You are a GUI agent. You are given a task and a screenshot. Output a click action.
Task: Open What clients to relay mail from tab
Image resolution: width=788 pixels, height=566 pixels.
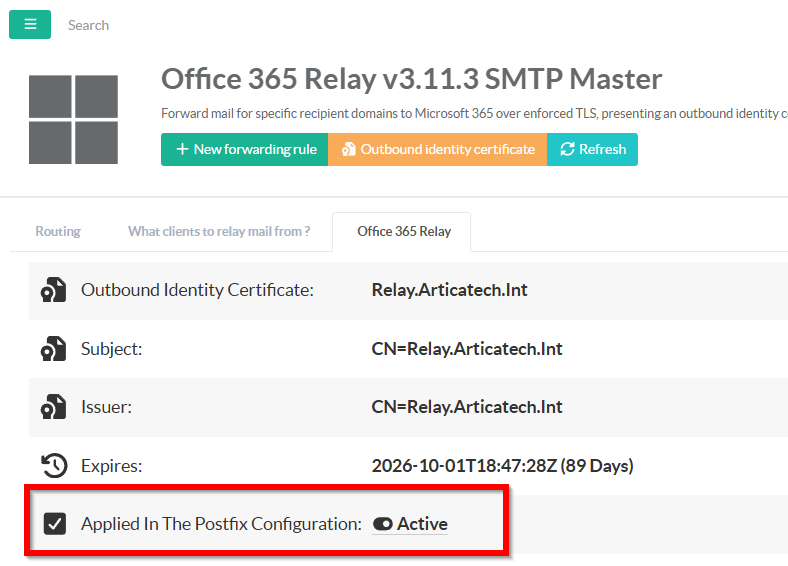point(219,231)
